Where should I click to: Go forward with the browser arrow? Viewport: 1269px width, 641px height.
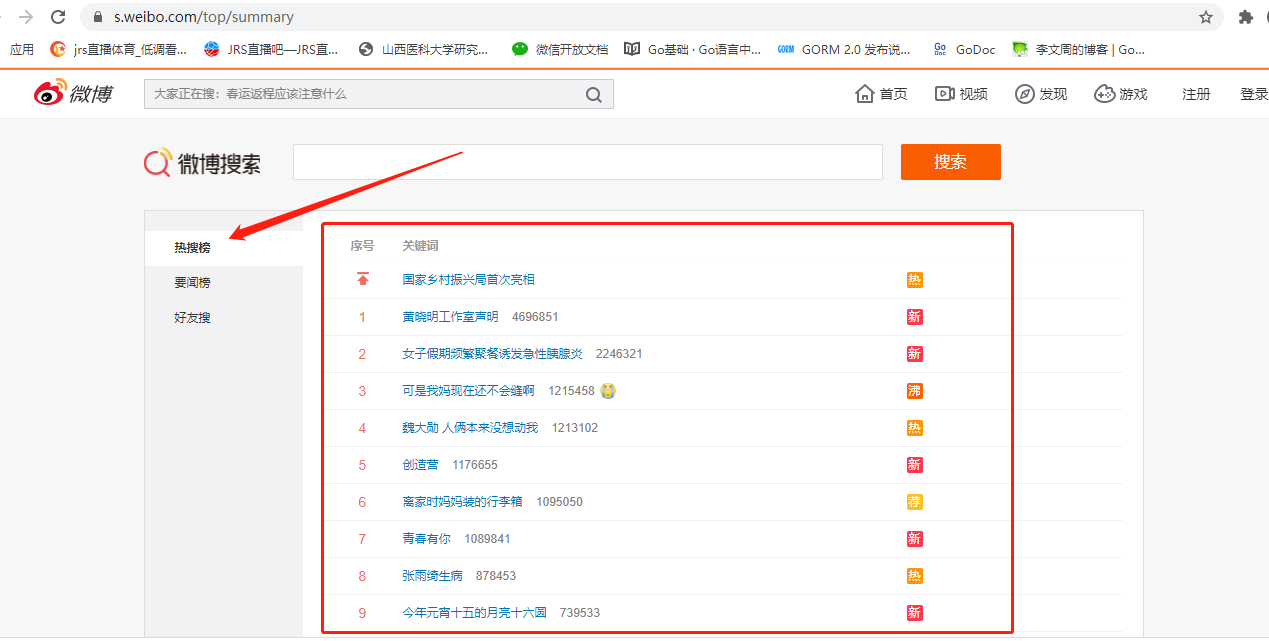[x=26, y=17]
